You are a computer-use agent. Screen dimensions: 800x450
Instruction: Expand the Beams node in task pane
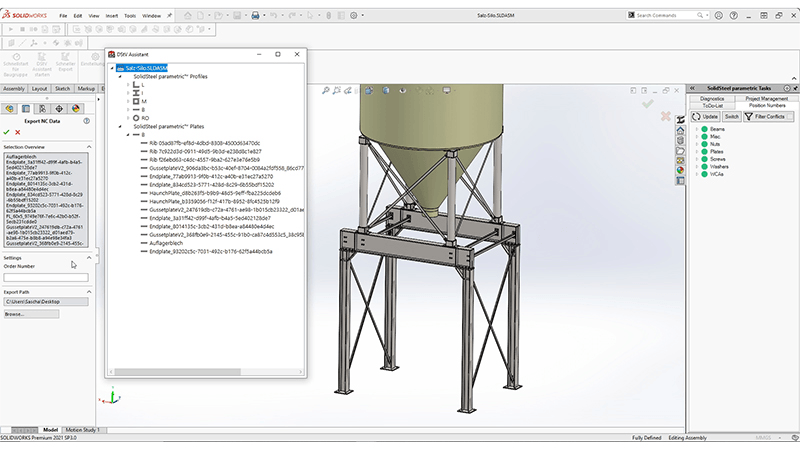pos(697,129)
